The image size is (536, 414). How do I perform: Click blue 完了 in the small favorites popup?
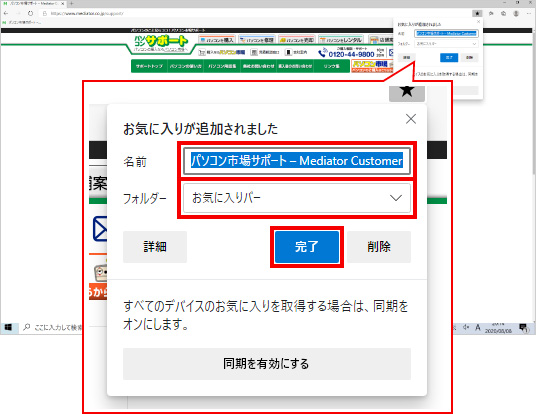click(x=449, y=57)
